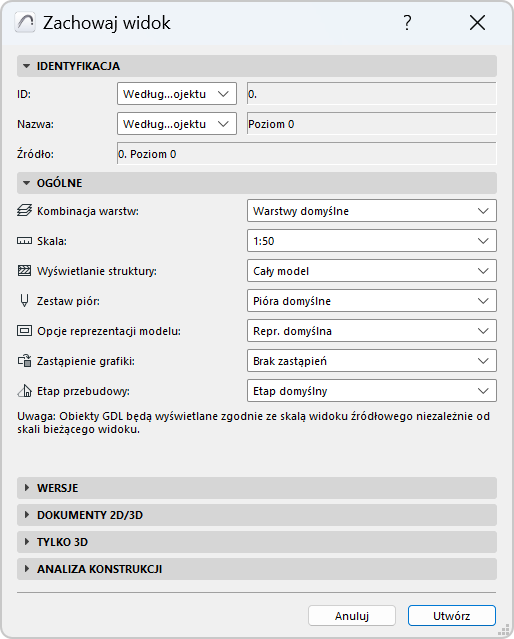The height and width of the screenshot is (639, 514).
Task: Collapse the IDENTYFIKACJA section
Action: pos(257,66)
